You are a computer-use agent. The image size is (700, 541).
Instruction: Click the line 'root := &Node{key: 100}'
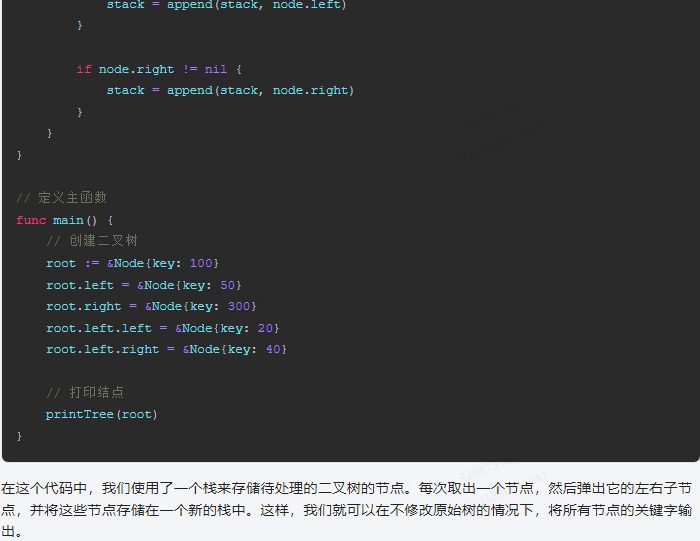pyautogui.click(x=133, y=263)
